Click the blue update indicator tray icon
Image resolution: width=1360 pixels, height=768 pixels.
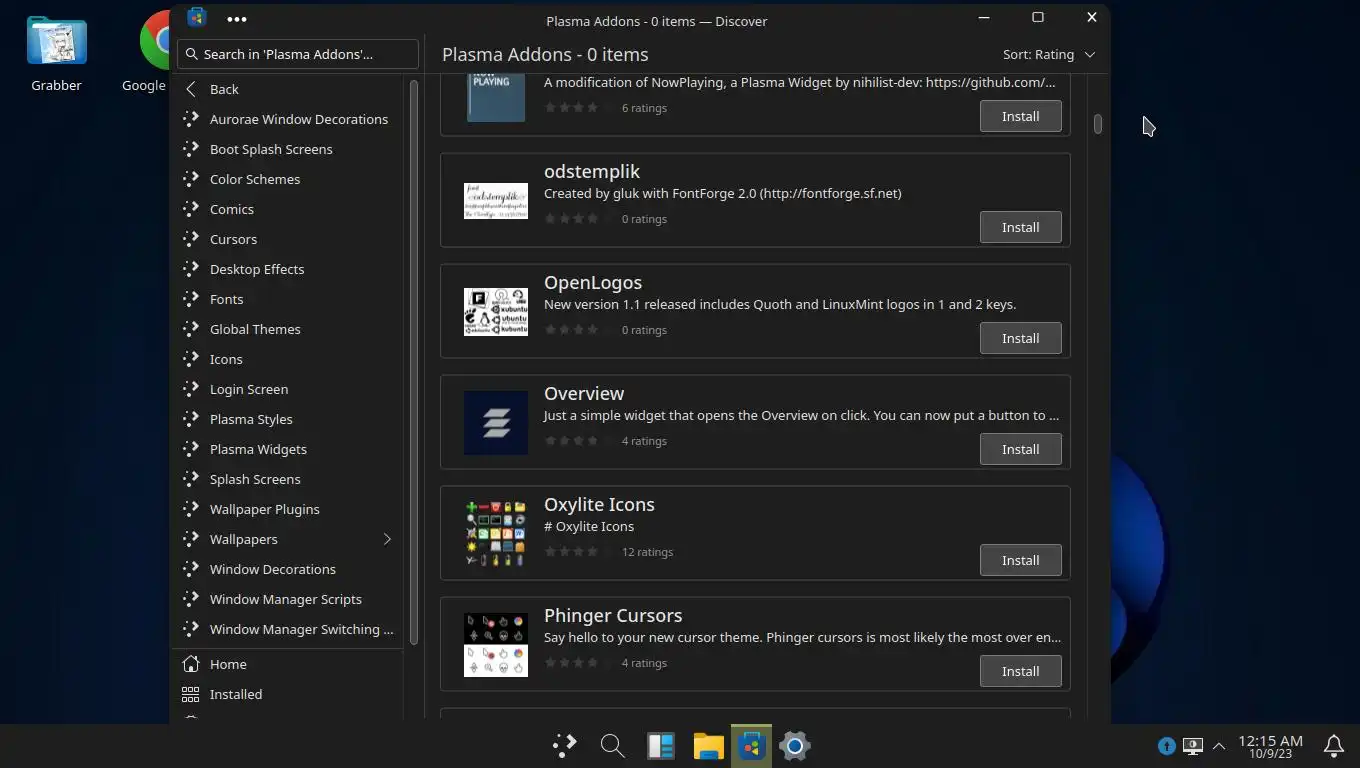point(1166,746)
